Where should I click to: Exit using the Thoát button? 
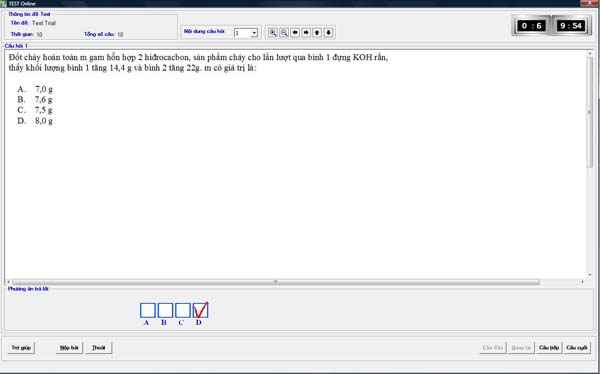click(x=99, y=348)
